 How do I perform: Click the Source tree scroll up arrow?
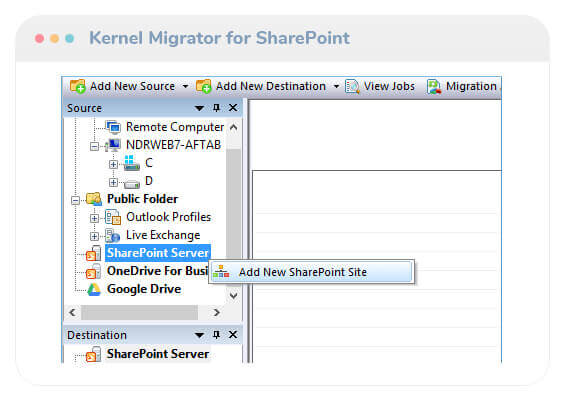(x=233, y=127)
